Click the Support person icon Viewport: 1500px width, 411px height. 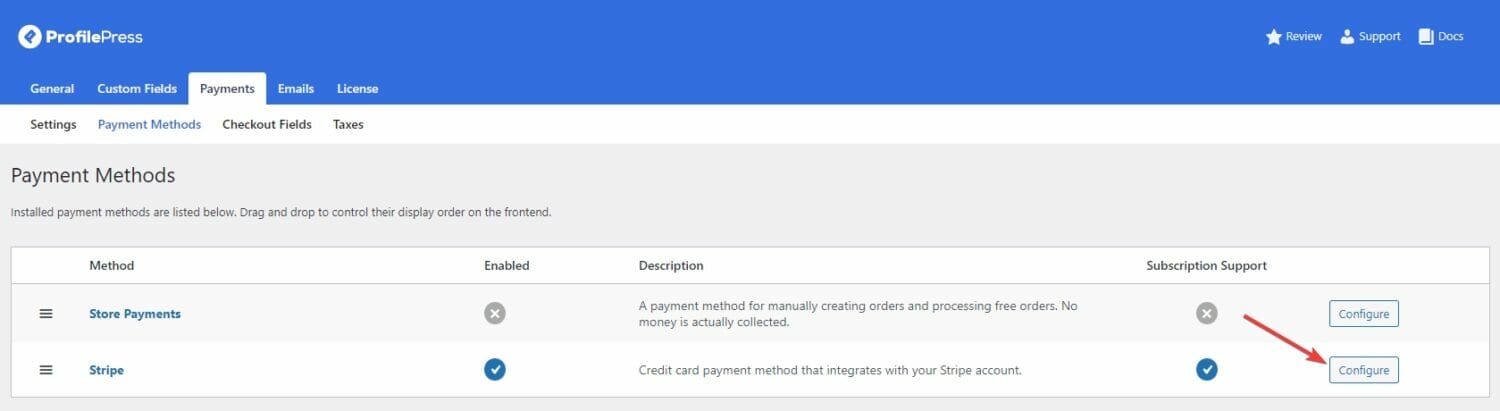(1347, 37)
